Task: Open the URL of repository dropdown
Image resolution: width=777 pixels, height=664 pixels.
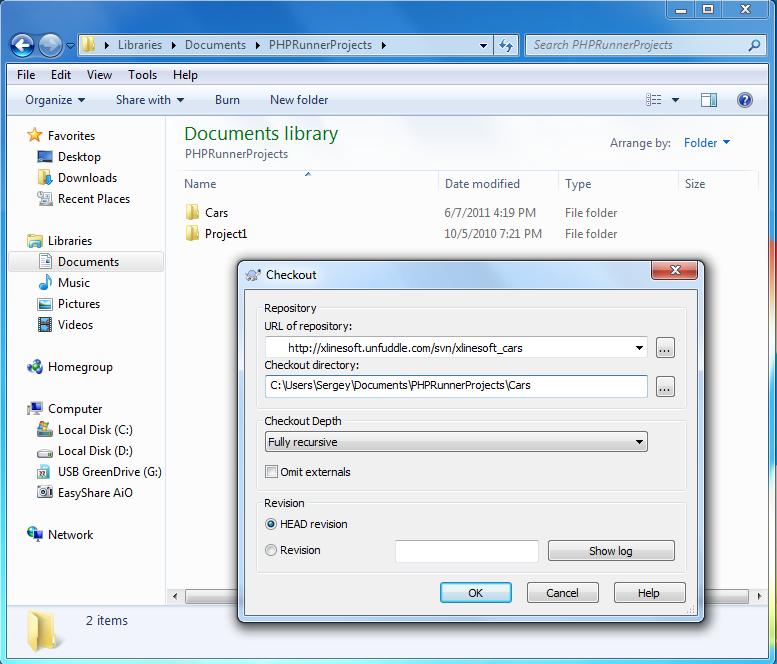Action: pos(639,348)
